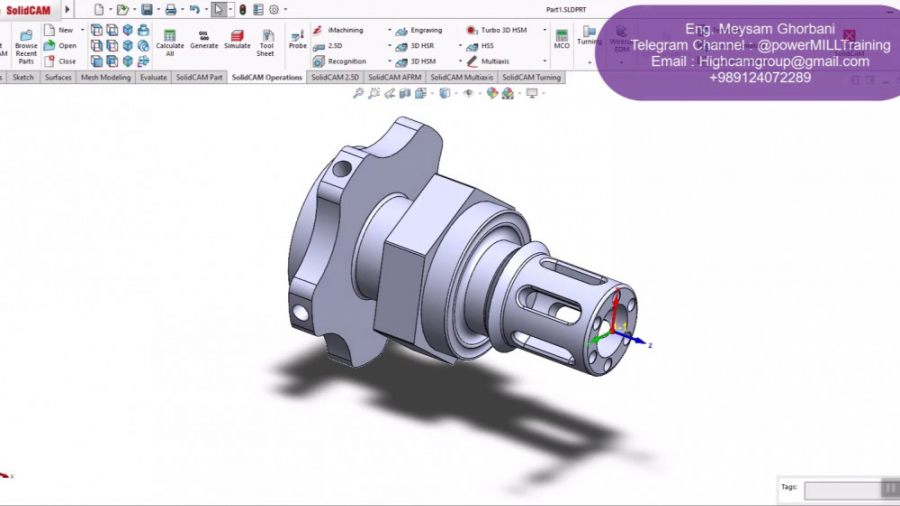Start Simulate from the ribbon
Viewport: 900px width, 506px height.
coord(237,40)
